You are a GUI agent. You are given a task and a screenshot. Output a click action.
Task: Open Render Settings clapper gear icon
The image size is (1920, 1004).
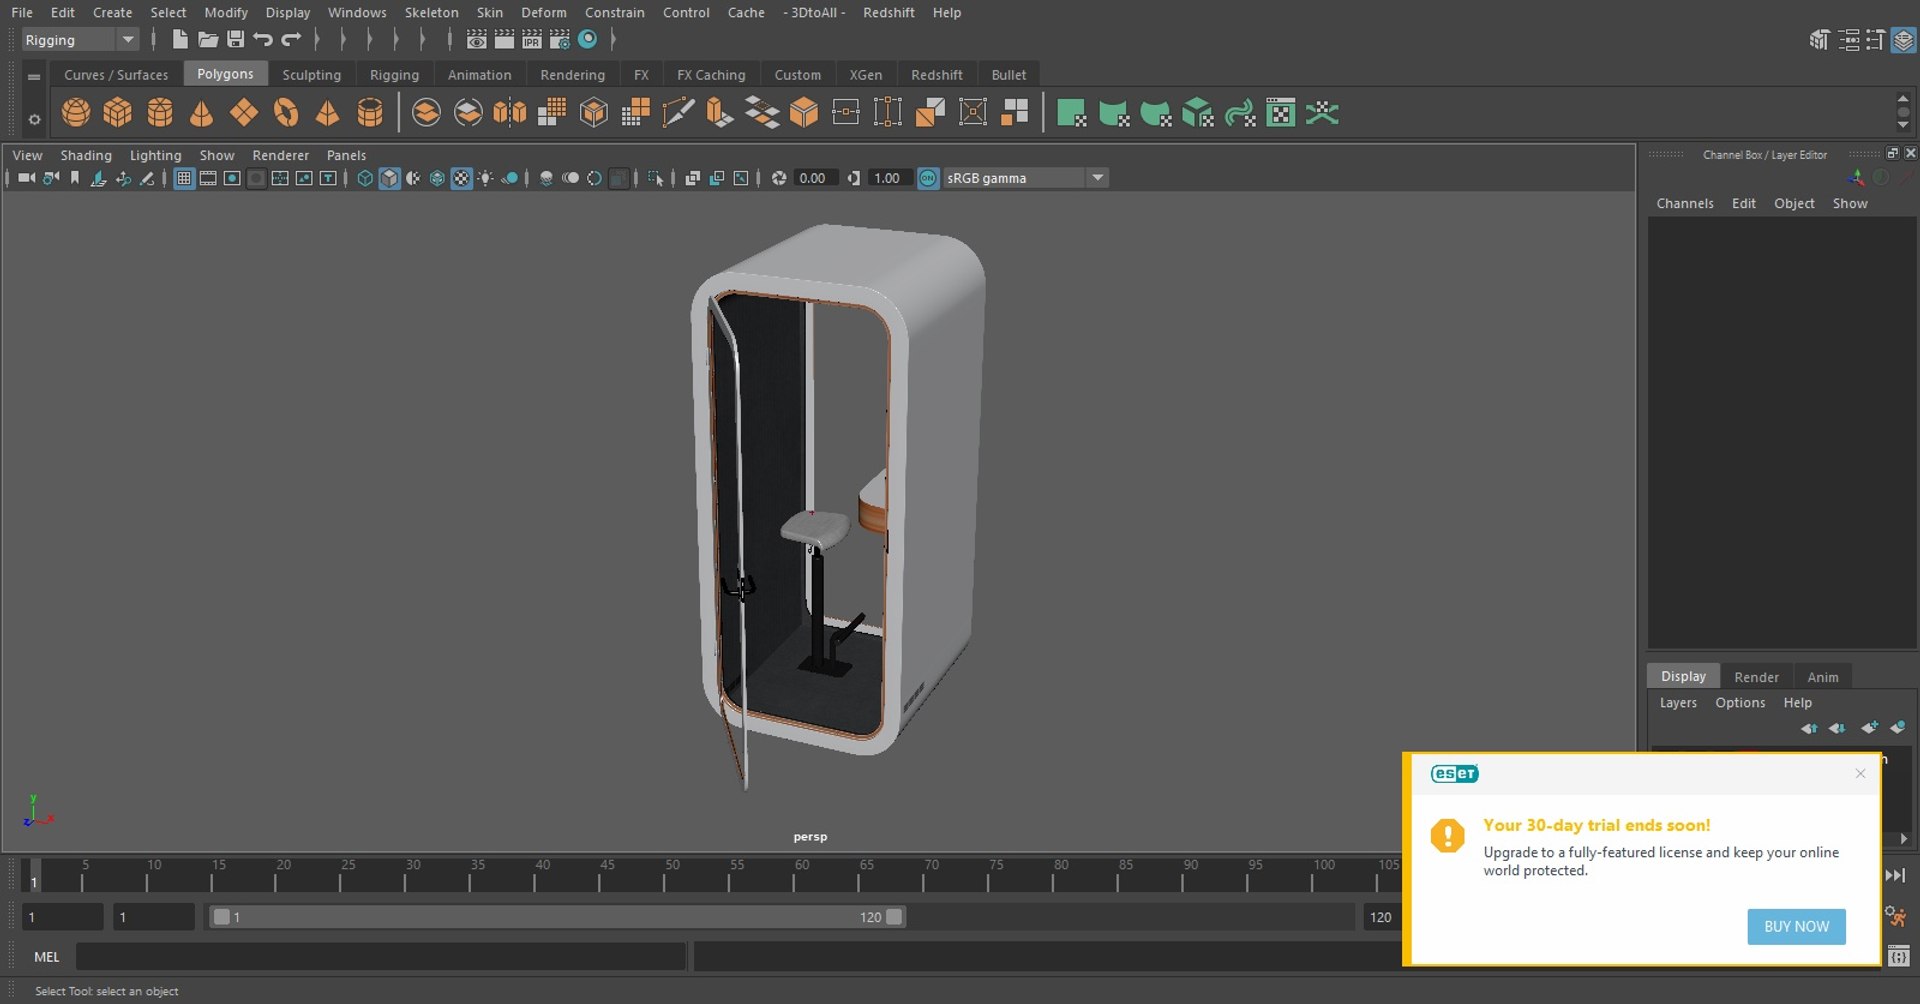point(560,39)
